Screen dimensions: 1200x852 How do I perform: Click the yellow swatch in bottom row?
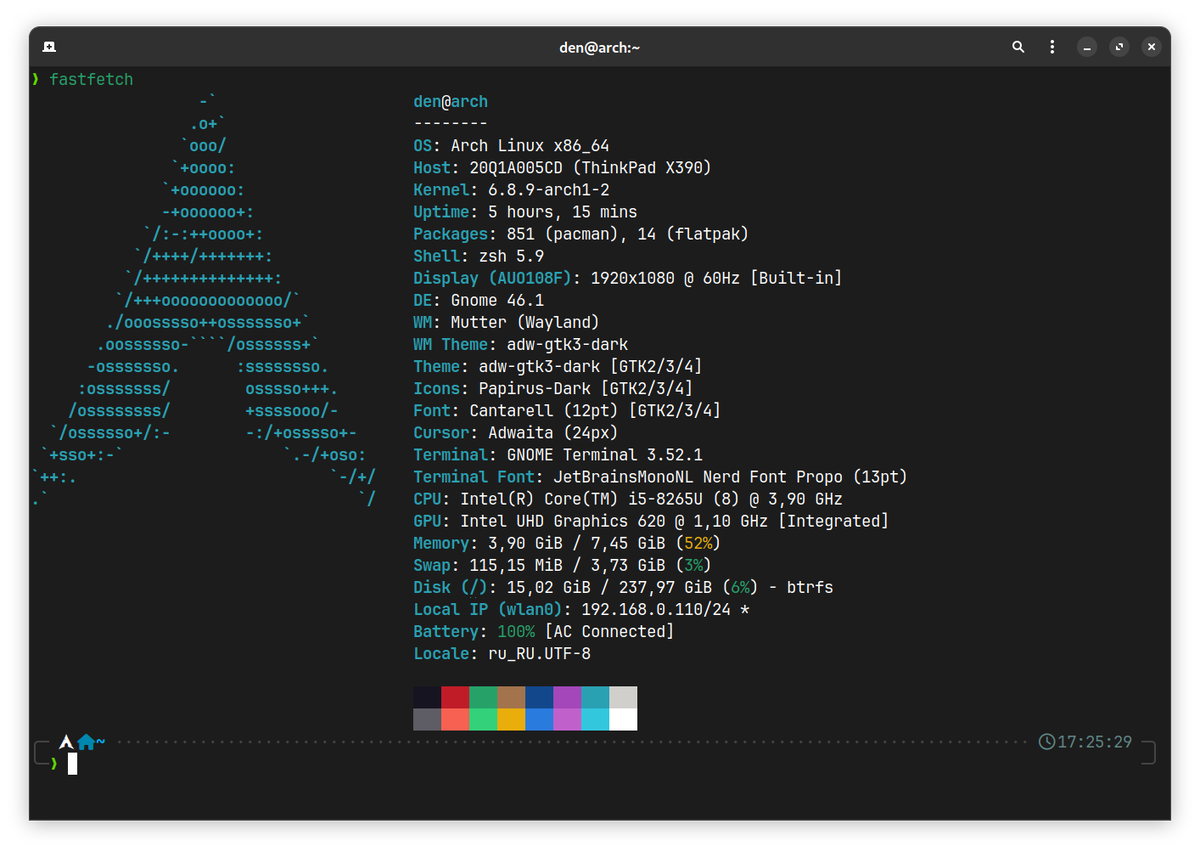511,719
